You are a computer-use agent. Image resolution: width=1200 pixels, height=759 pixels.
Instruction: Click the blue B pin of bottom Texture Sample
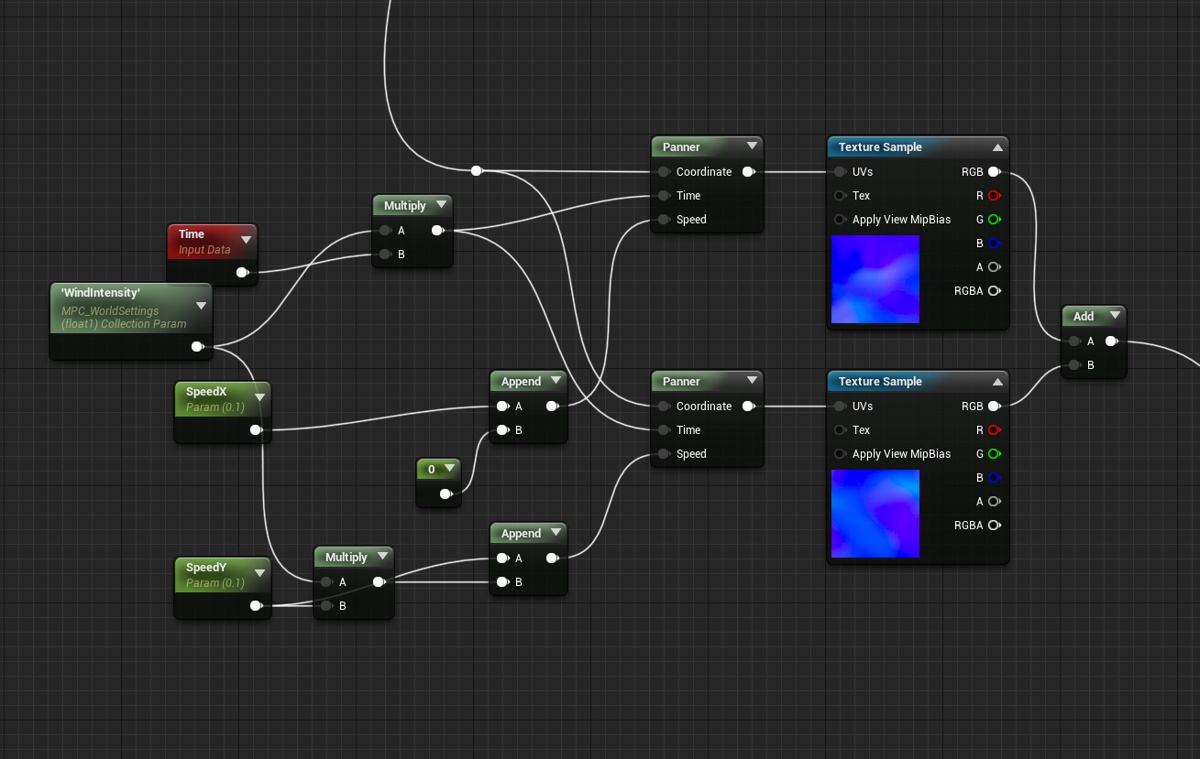pos(993,477)
